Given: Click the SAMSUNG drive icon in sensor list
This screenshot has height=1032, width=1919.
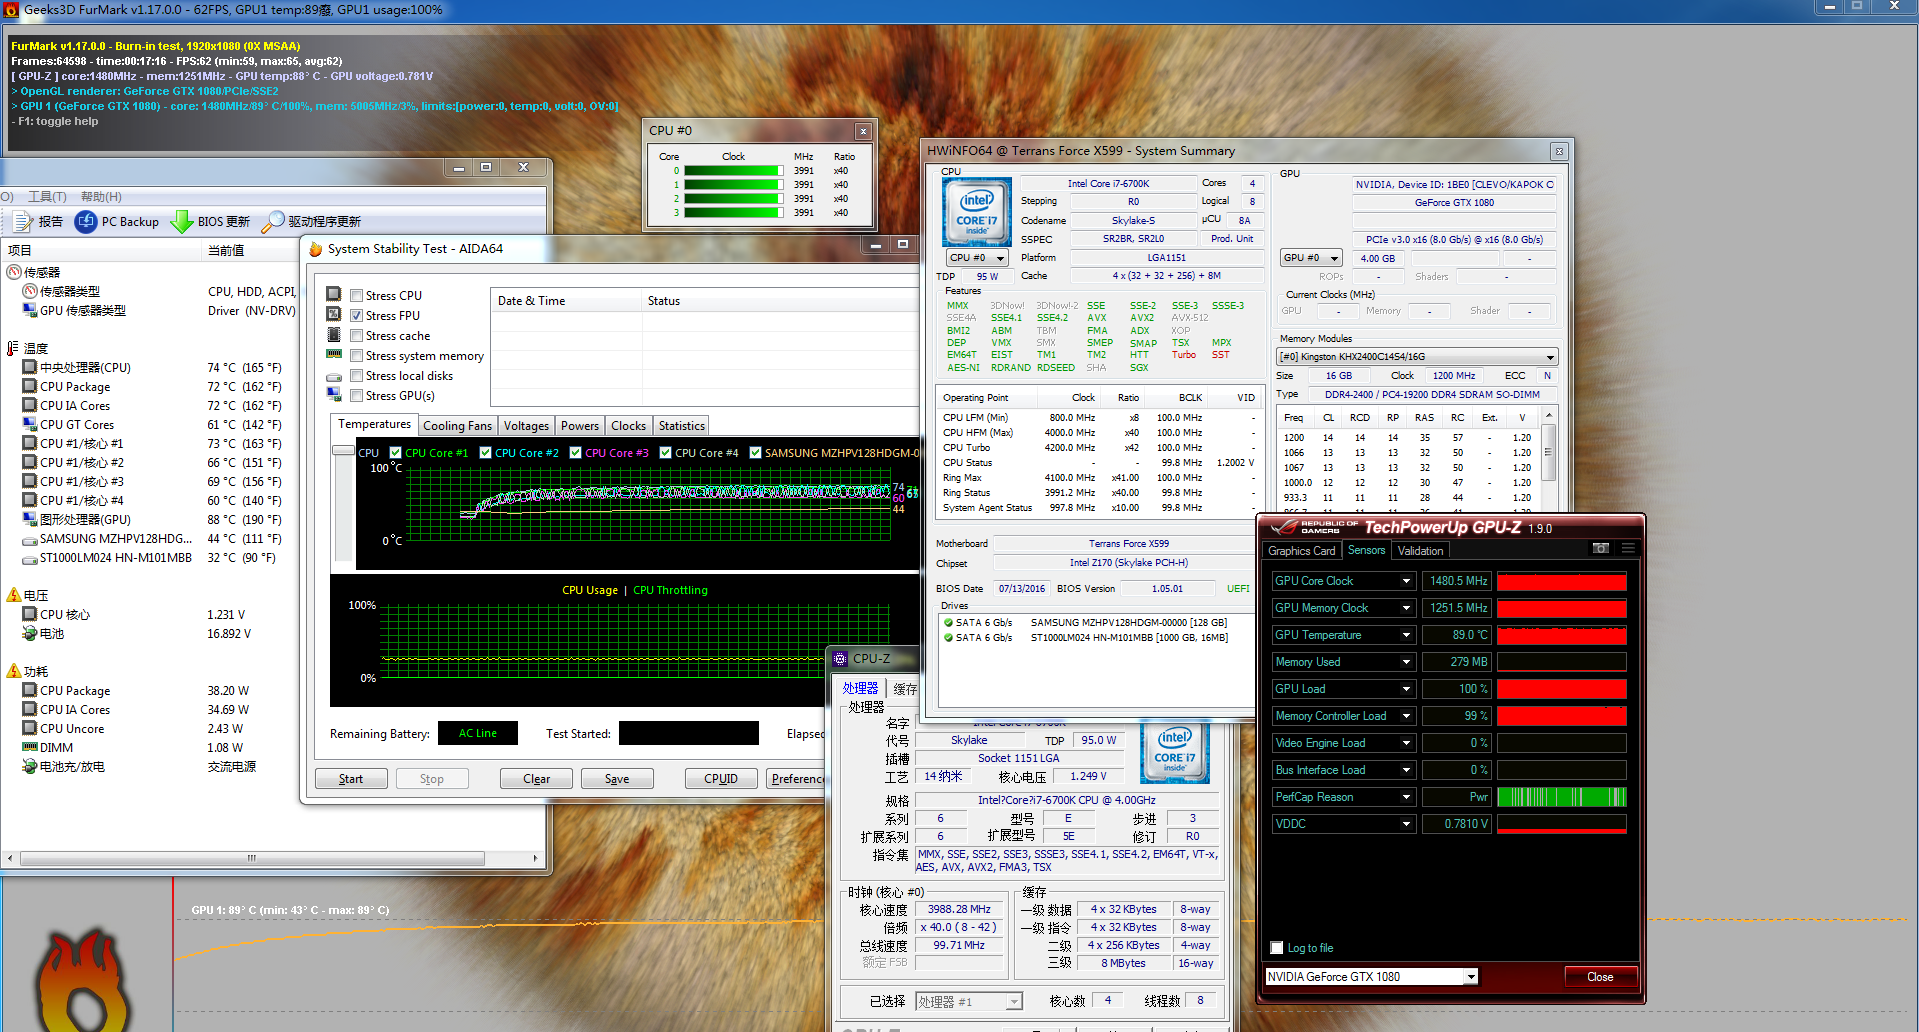Looking at the screenshot, I should 30,539.
